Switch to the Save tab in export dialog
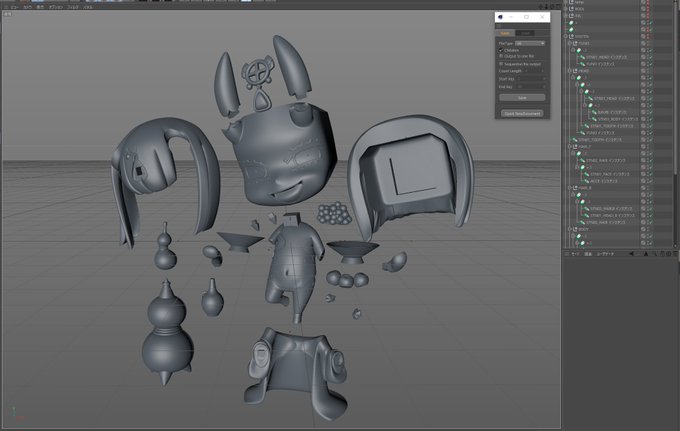 point(505,33)
